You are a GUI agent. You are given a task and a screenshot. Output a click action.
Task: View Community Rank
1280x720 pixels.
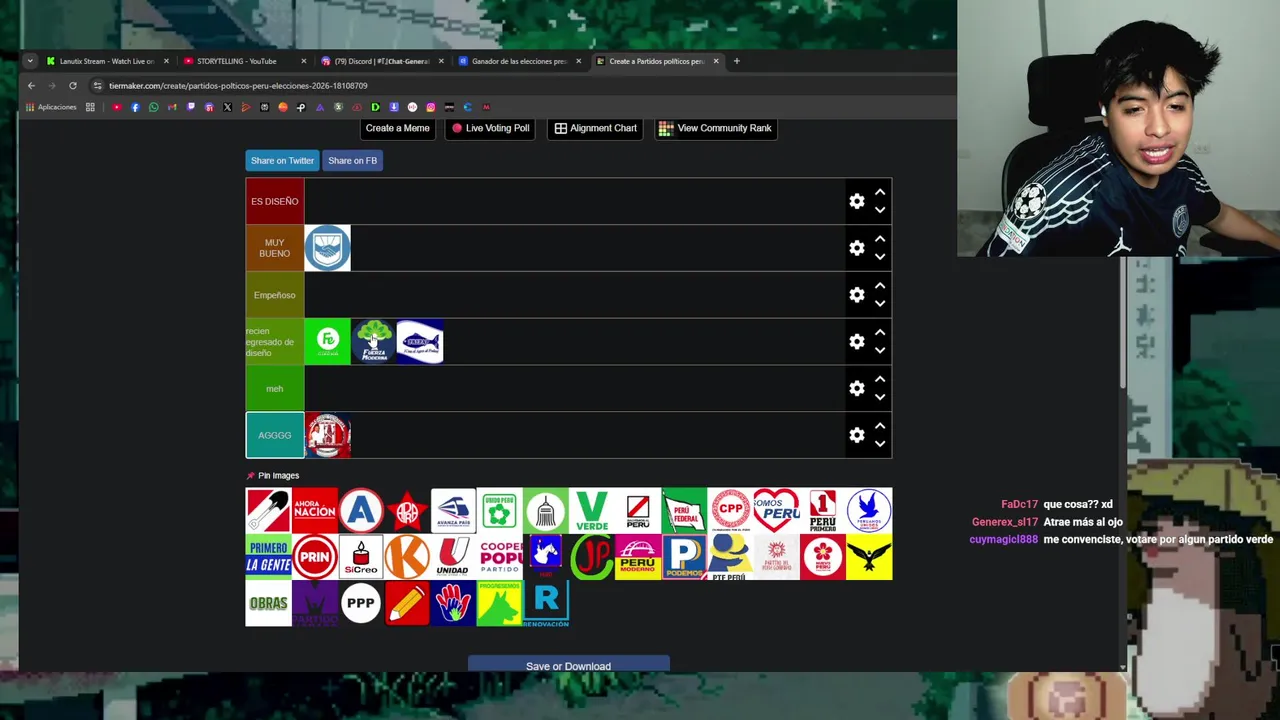715,128
